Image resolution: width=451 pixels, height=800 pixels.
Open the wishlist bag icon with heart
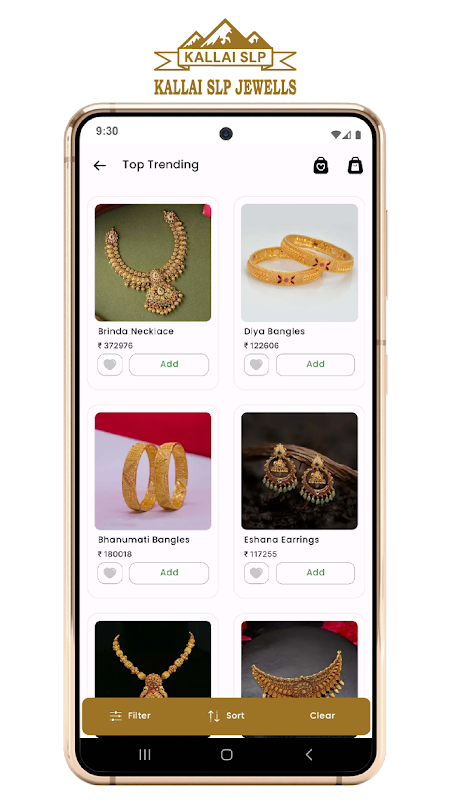click(x=320, y=165)
